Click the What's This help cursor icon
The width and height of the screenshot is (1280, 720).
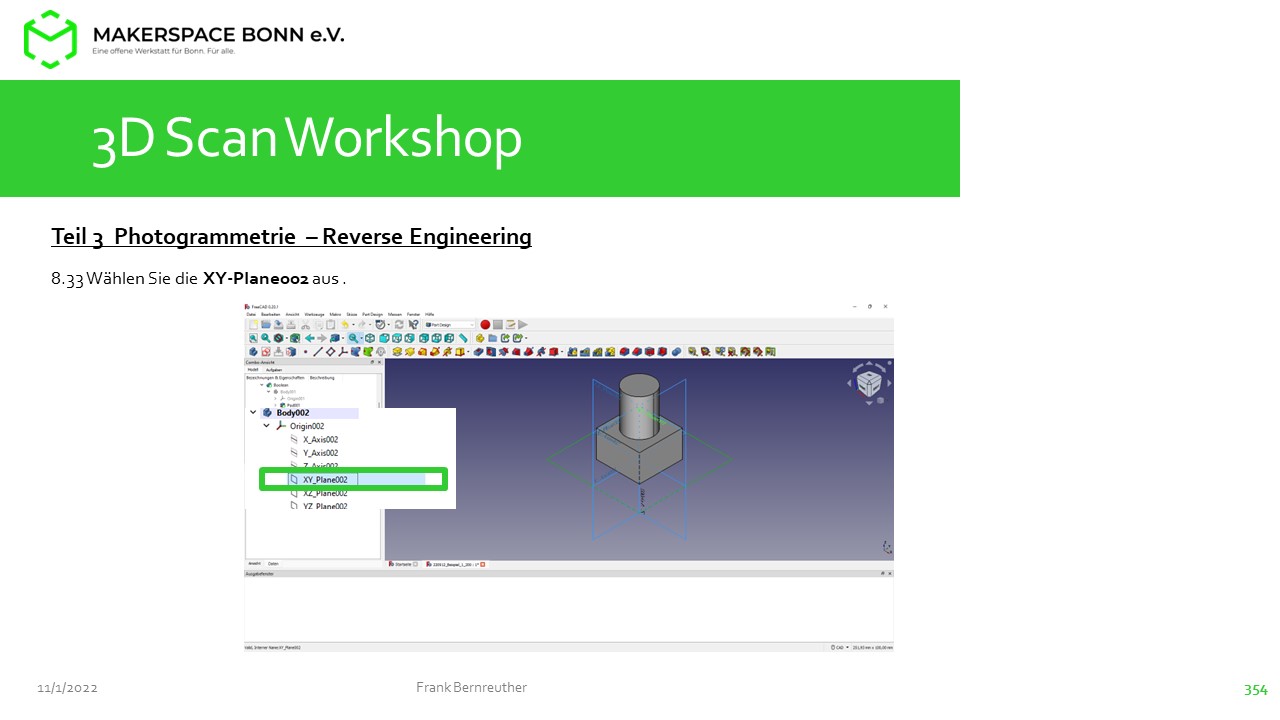coord(413,325)
